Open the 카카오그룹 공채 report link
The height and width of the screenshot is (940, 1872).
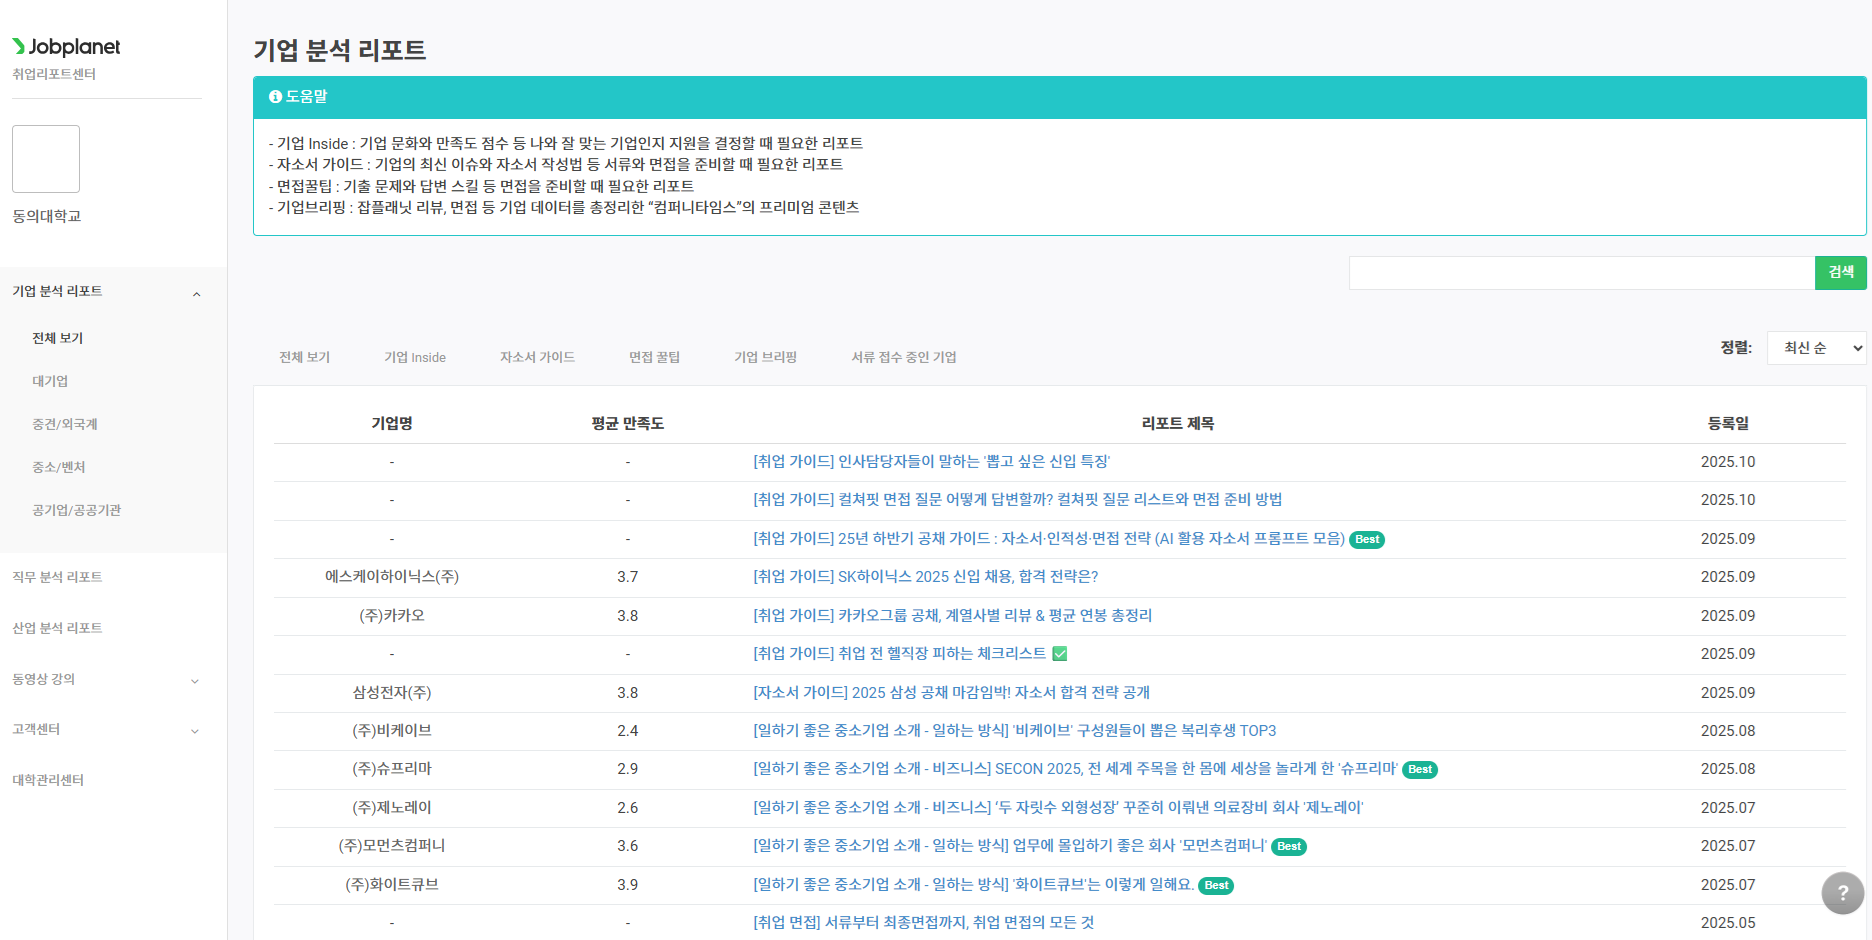point(952,616)
